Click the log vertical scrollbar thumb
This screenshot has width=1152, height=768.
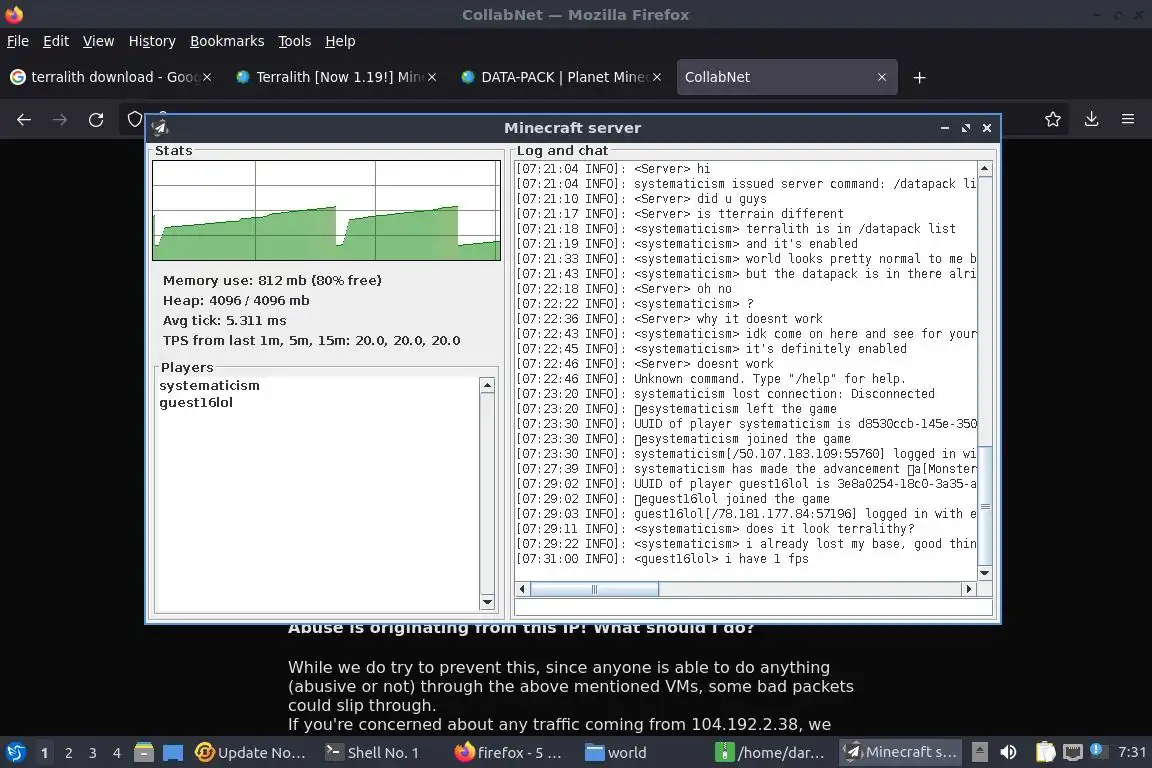coord(984,506)
